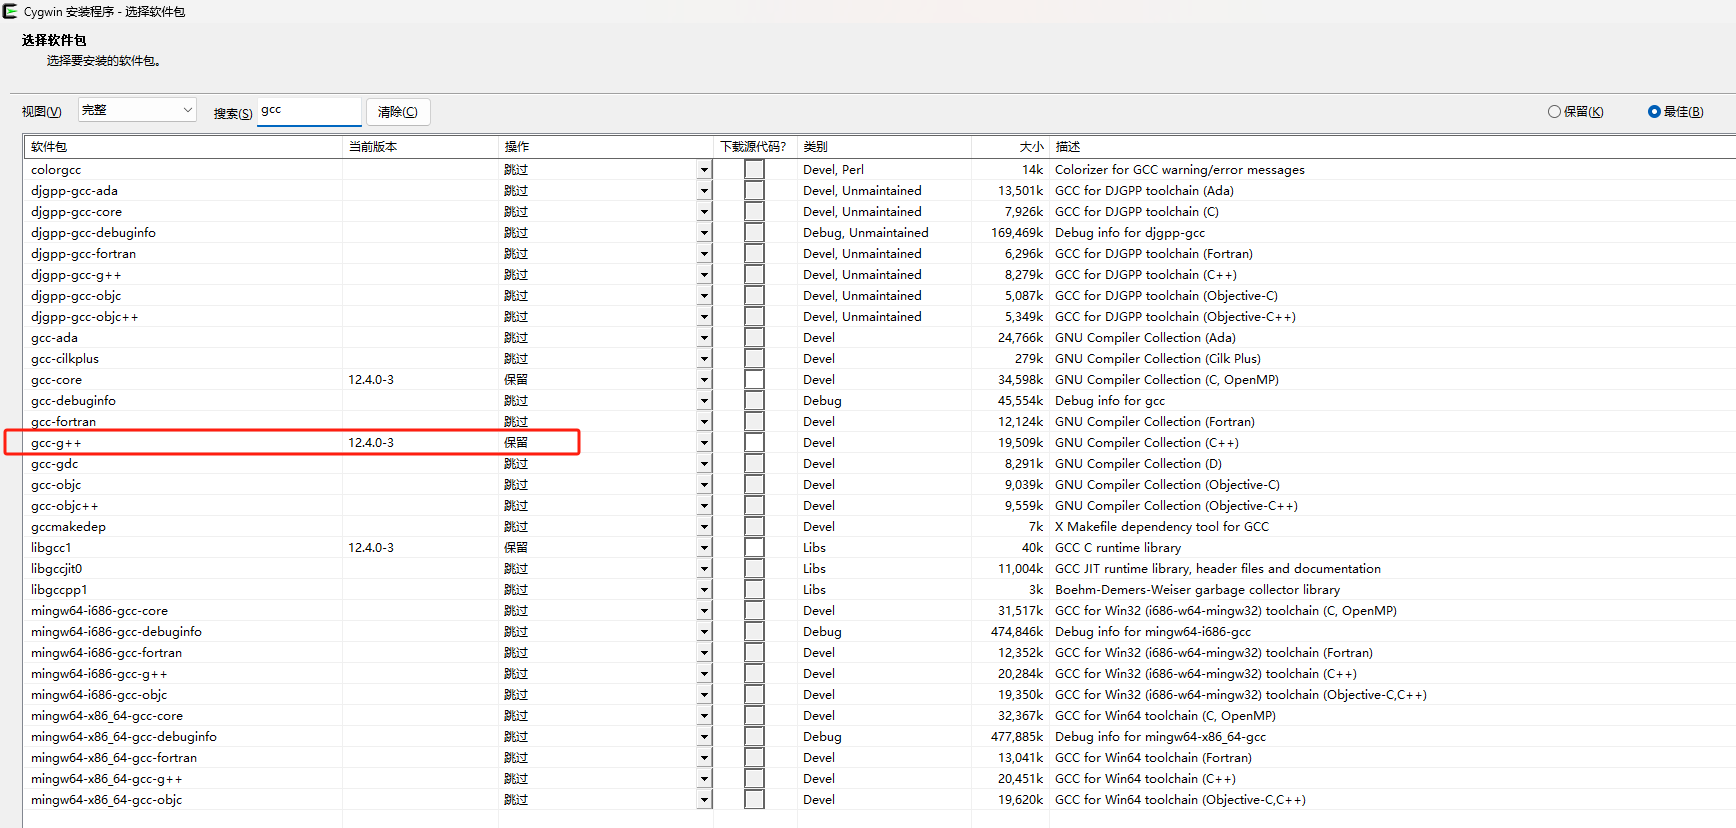
Task: Tick source checkbox for gcc-fortran
Action: [x=754, y=422]
